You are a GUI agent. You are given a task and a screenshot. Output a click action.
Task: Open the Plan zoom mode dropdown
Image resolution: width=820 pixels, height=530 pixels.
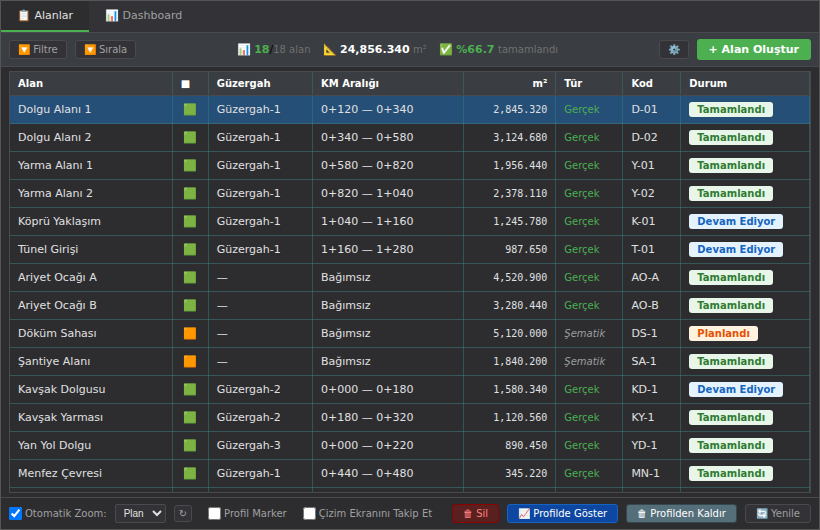coord(140,513)
